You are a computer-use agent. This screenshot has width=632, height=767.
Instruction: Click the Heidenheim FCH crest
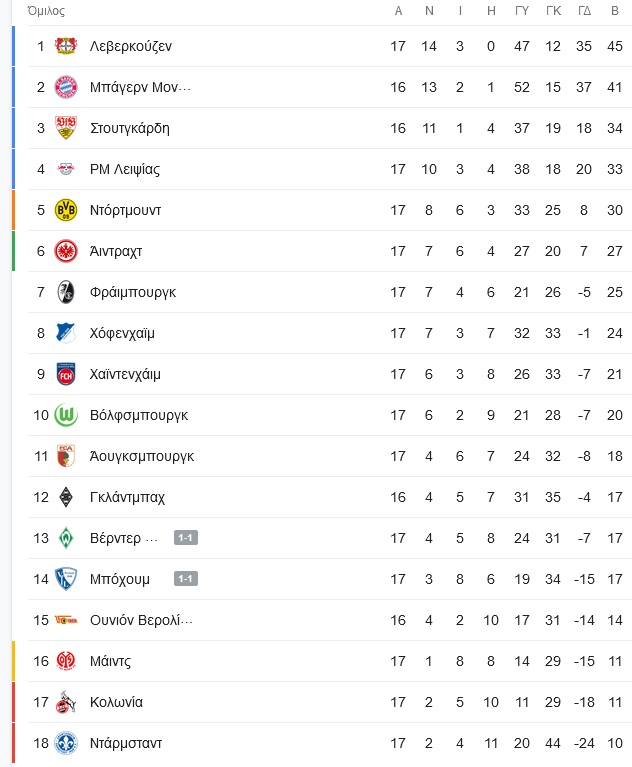pos(66,374)
